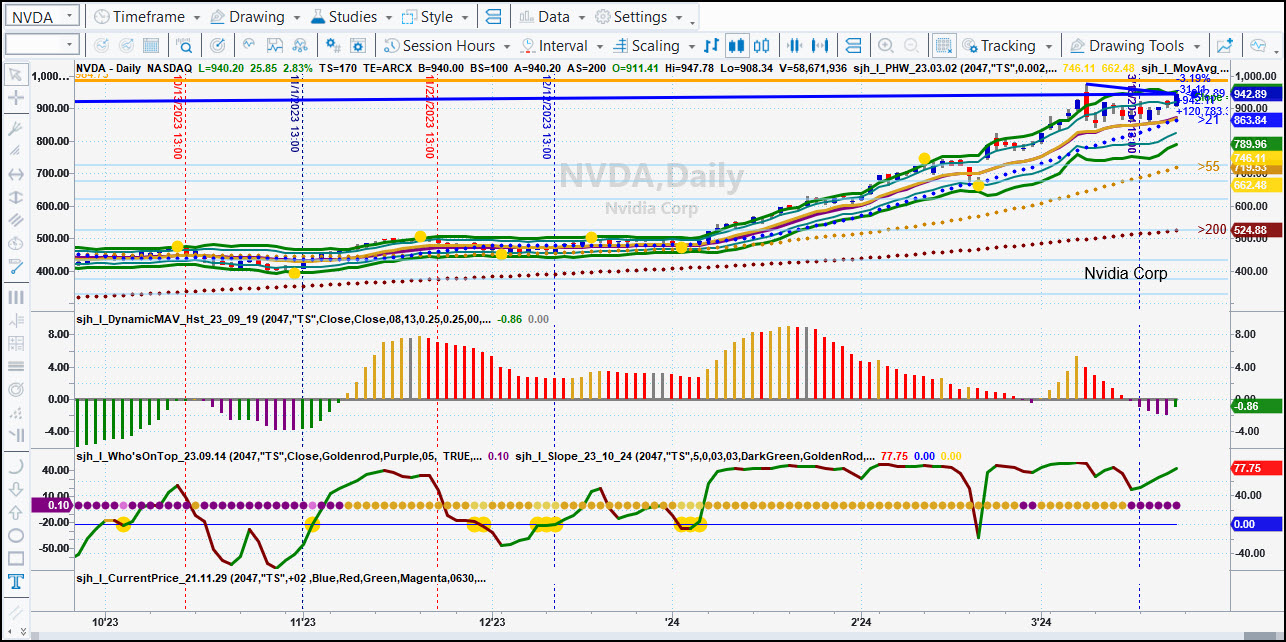Screen dimensions: 1286x642
Task: Pick the active trendline tool in left sidebar
Action: click(x=16, y=267)
